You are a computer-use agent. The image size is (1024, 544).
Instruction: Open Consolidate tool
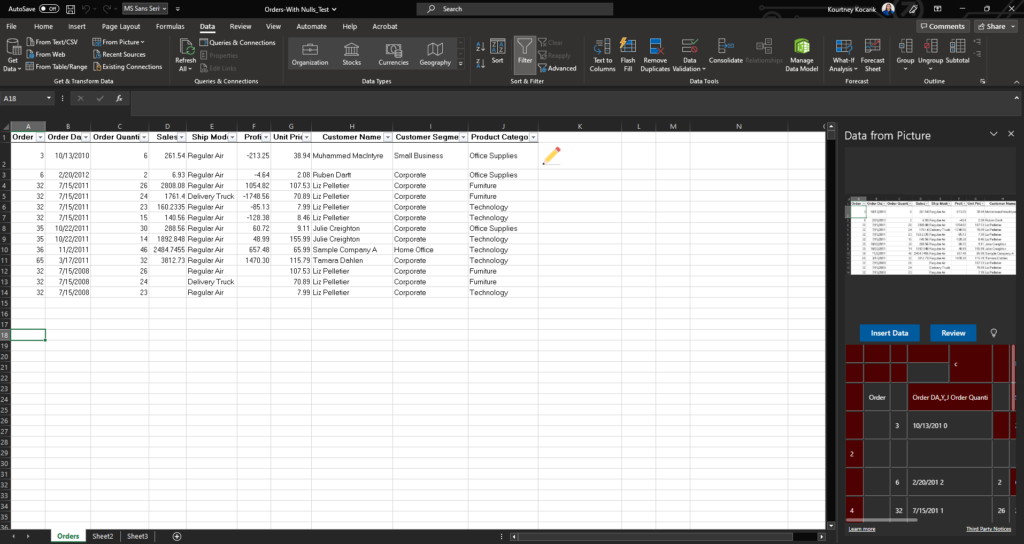[x=726, y=52]
